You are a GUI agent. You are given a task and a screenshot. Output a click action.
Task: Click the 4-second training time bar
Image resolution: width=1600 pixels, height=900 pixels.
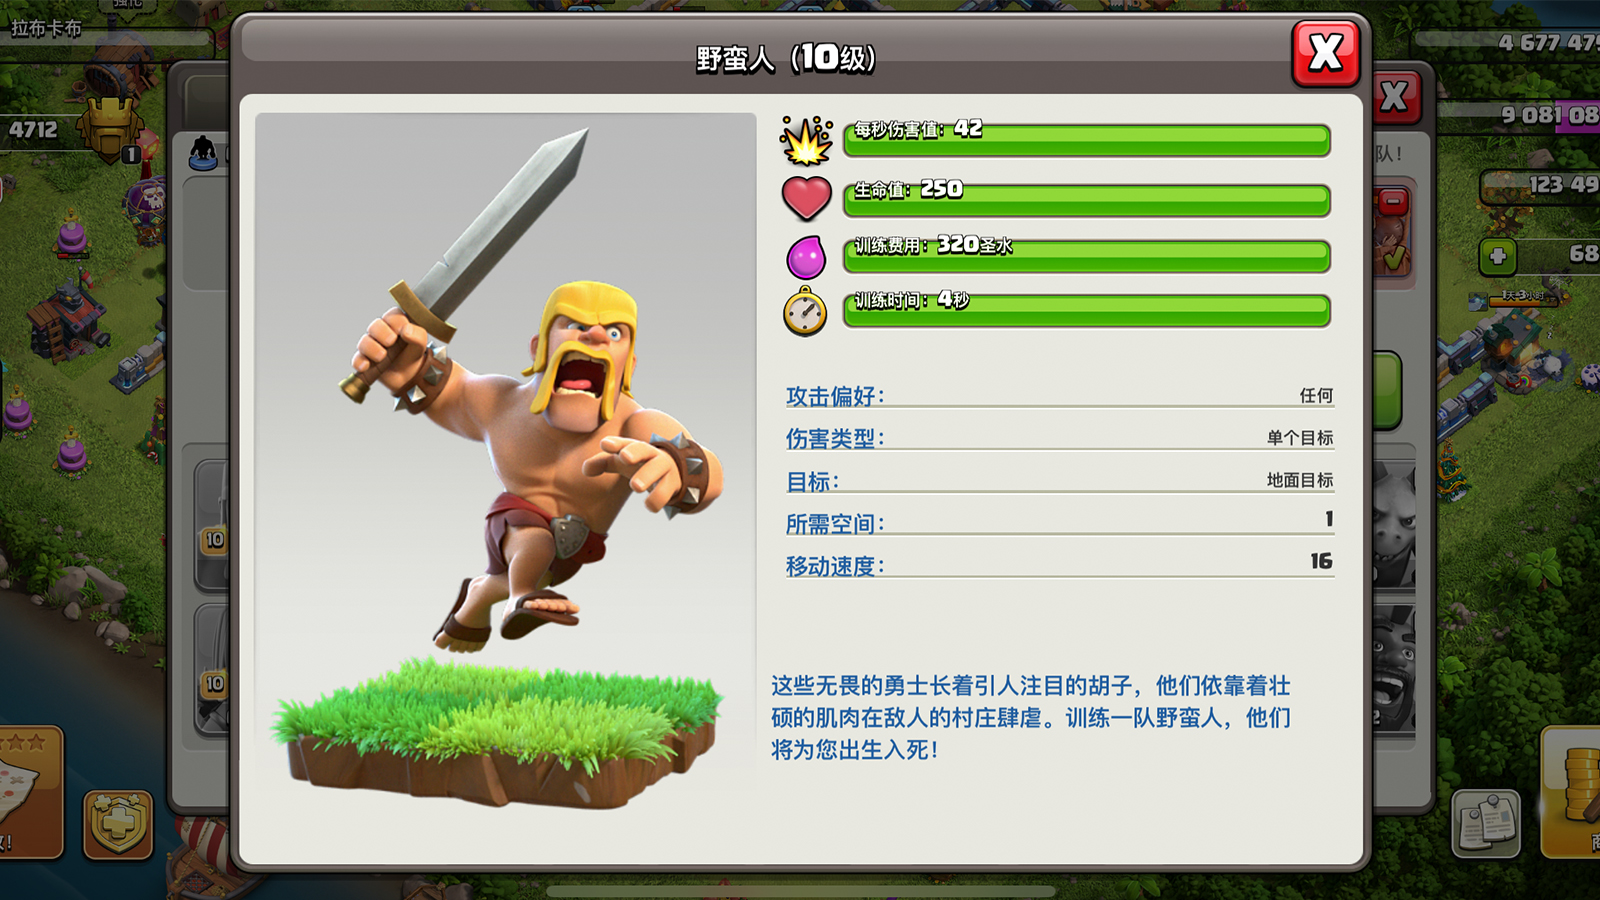pyautogui.click(x=1087, y=310)
